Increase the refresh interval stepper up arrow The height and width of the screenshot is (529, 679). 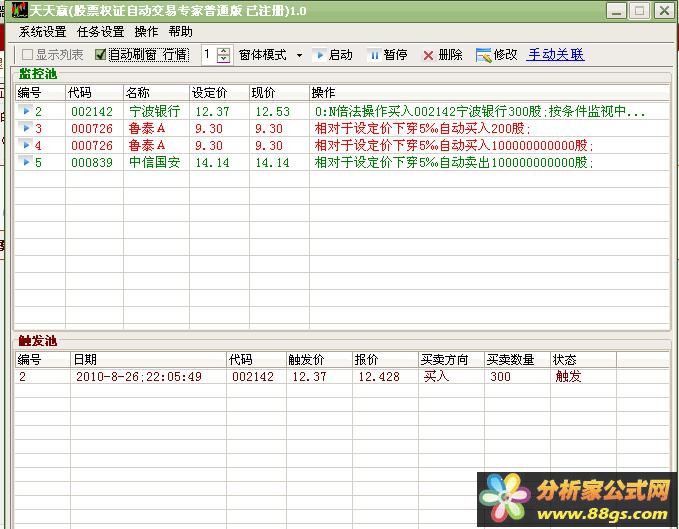(x=223, y=51)
